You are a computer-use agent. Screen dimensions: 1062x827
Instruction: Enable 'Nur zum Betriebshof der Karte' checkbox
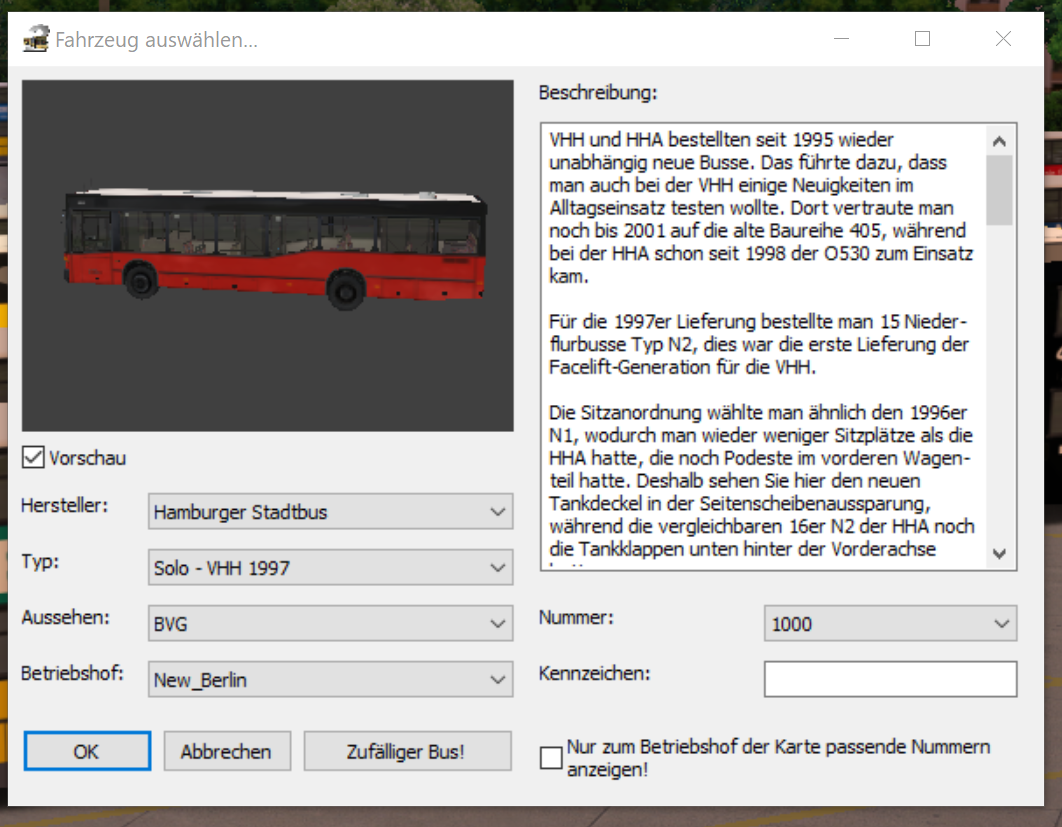point(551,758)
